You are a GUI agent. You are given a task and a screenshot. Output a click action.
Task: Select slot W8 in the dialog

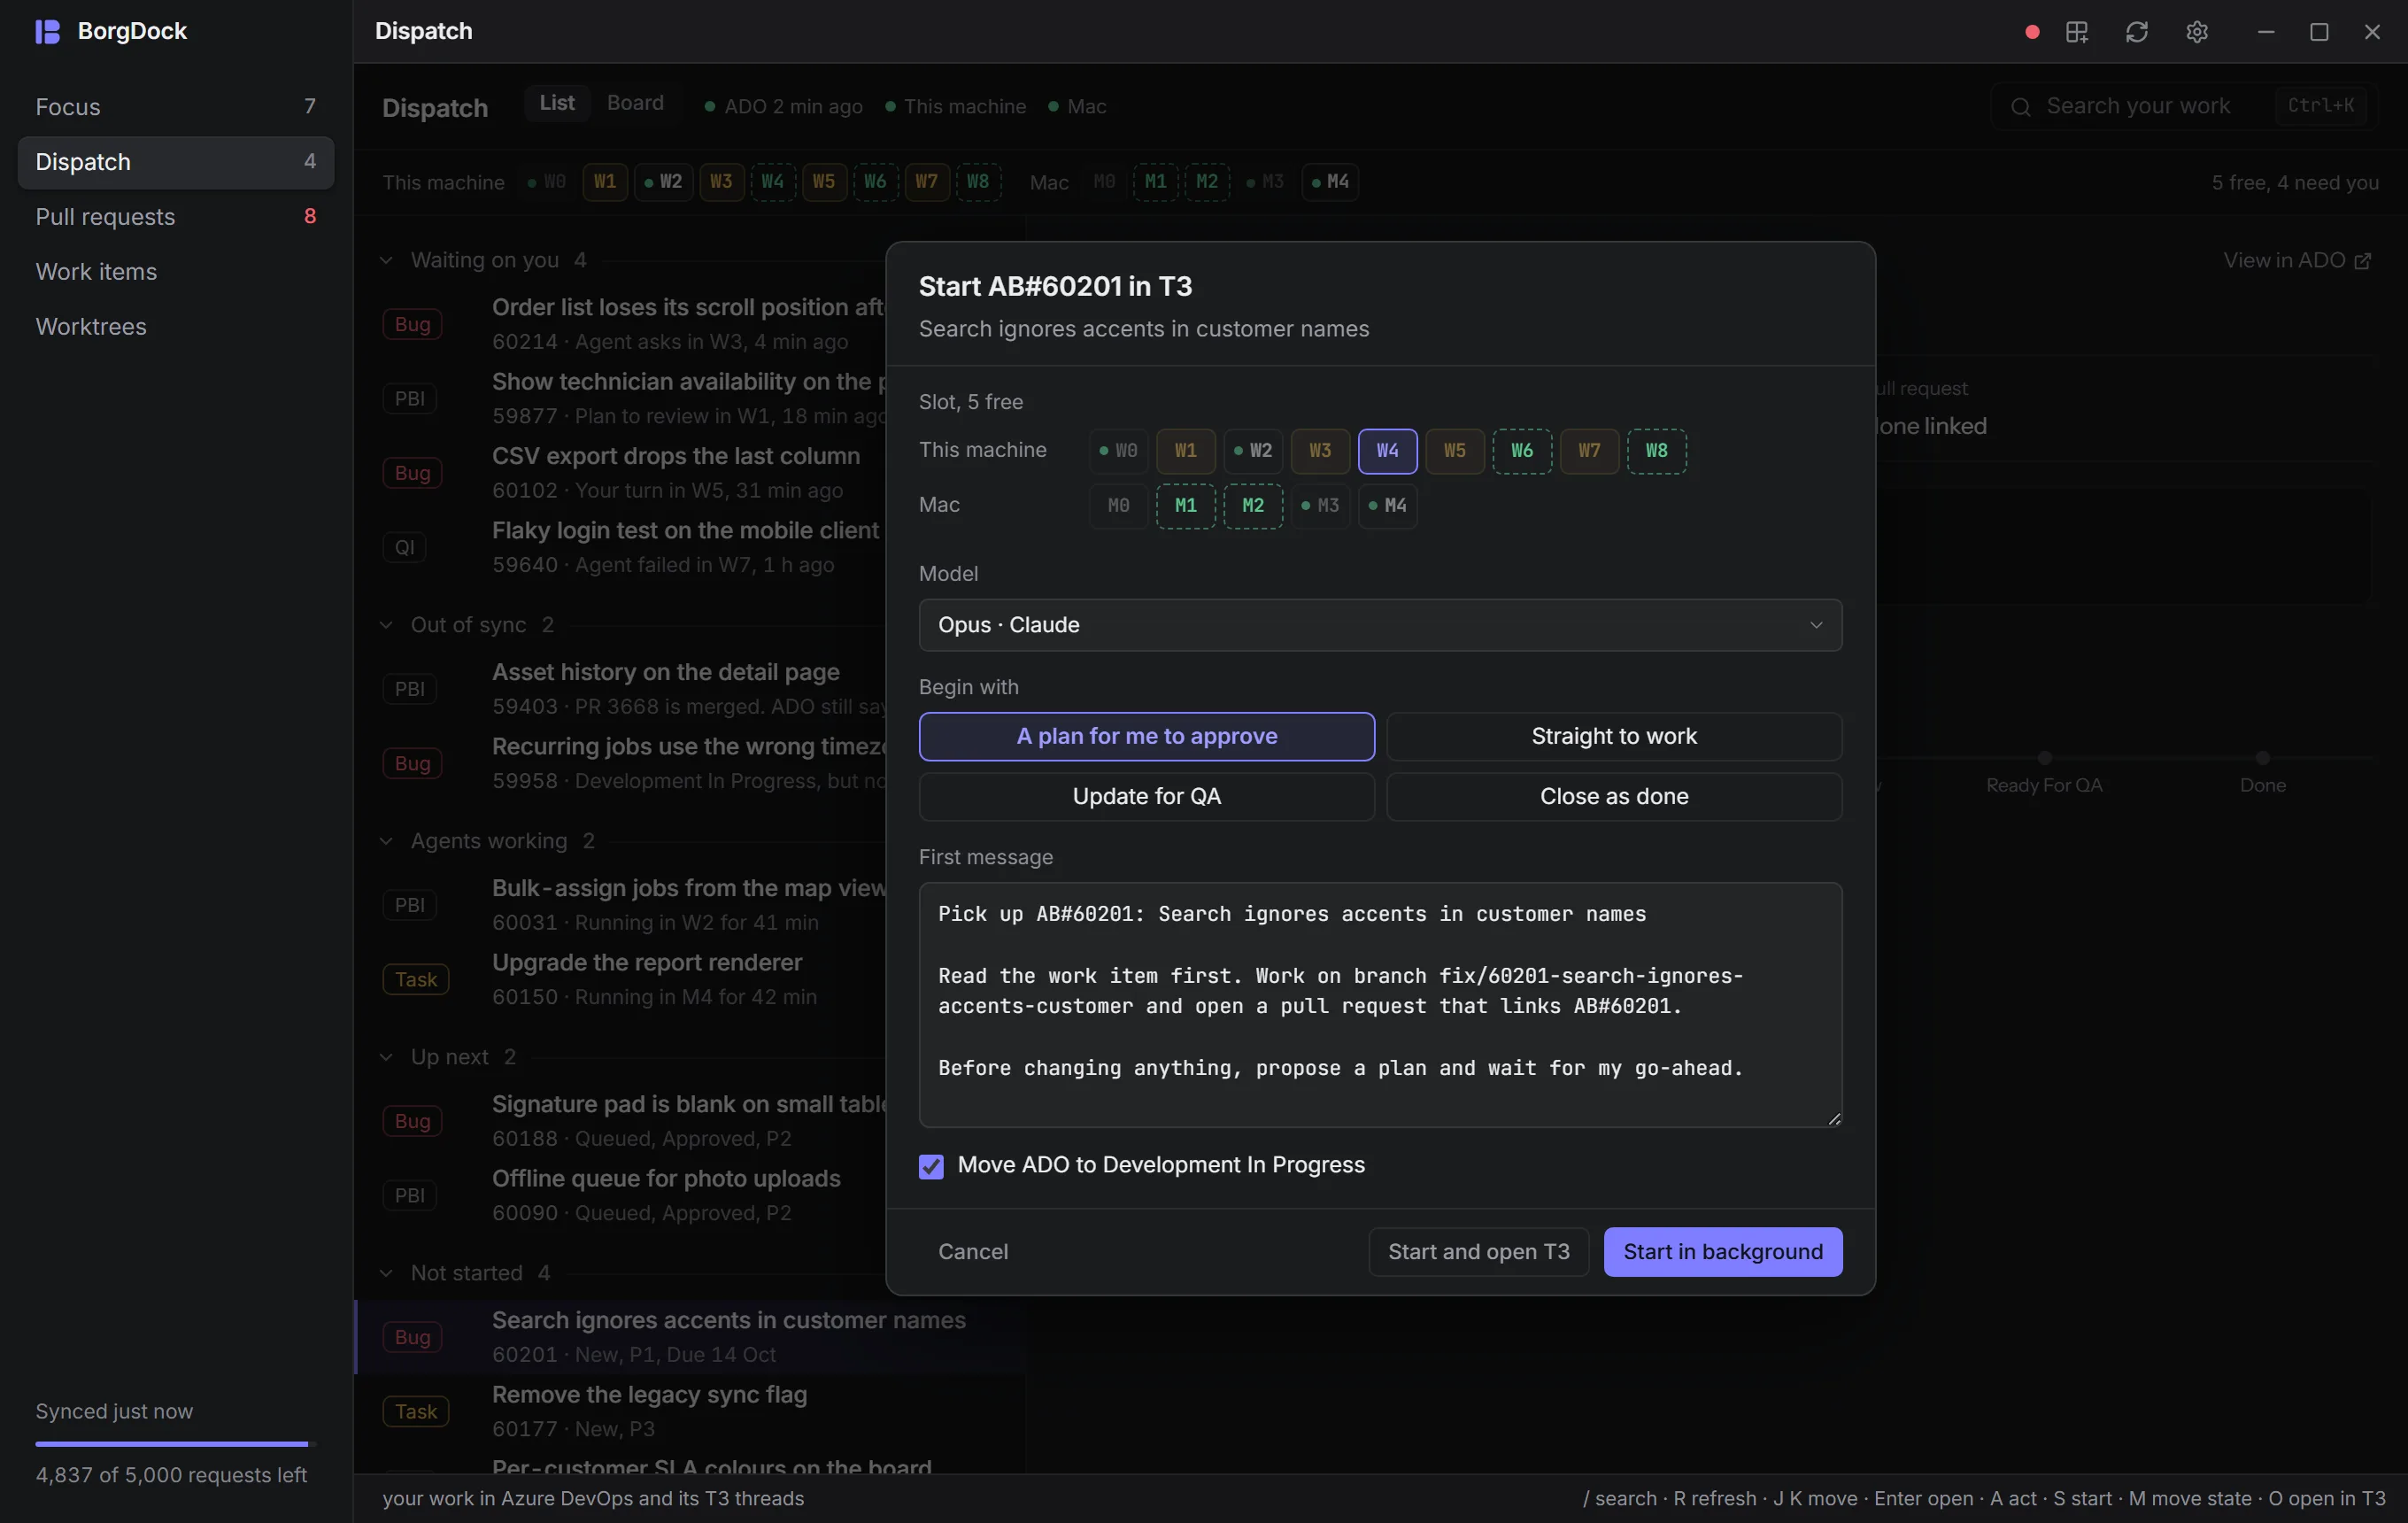(x=1656, y=451)
